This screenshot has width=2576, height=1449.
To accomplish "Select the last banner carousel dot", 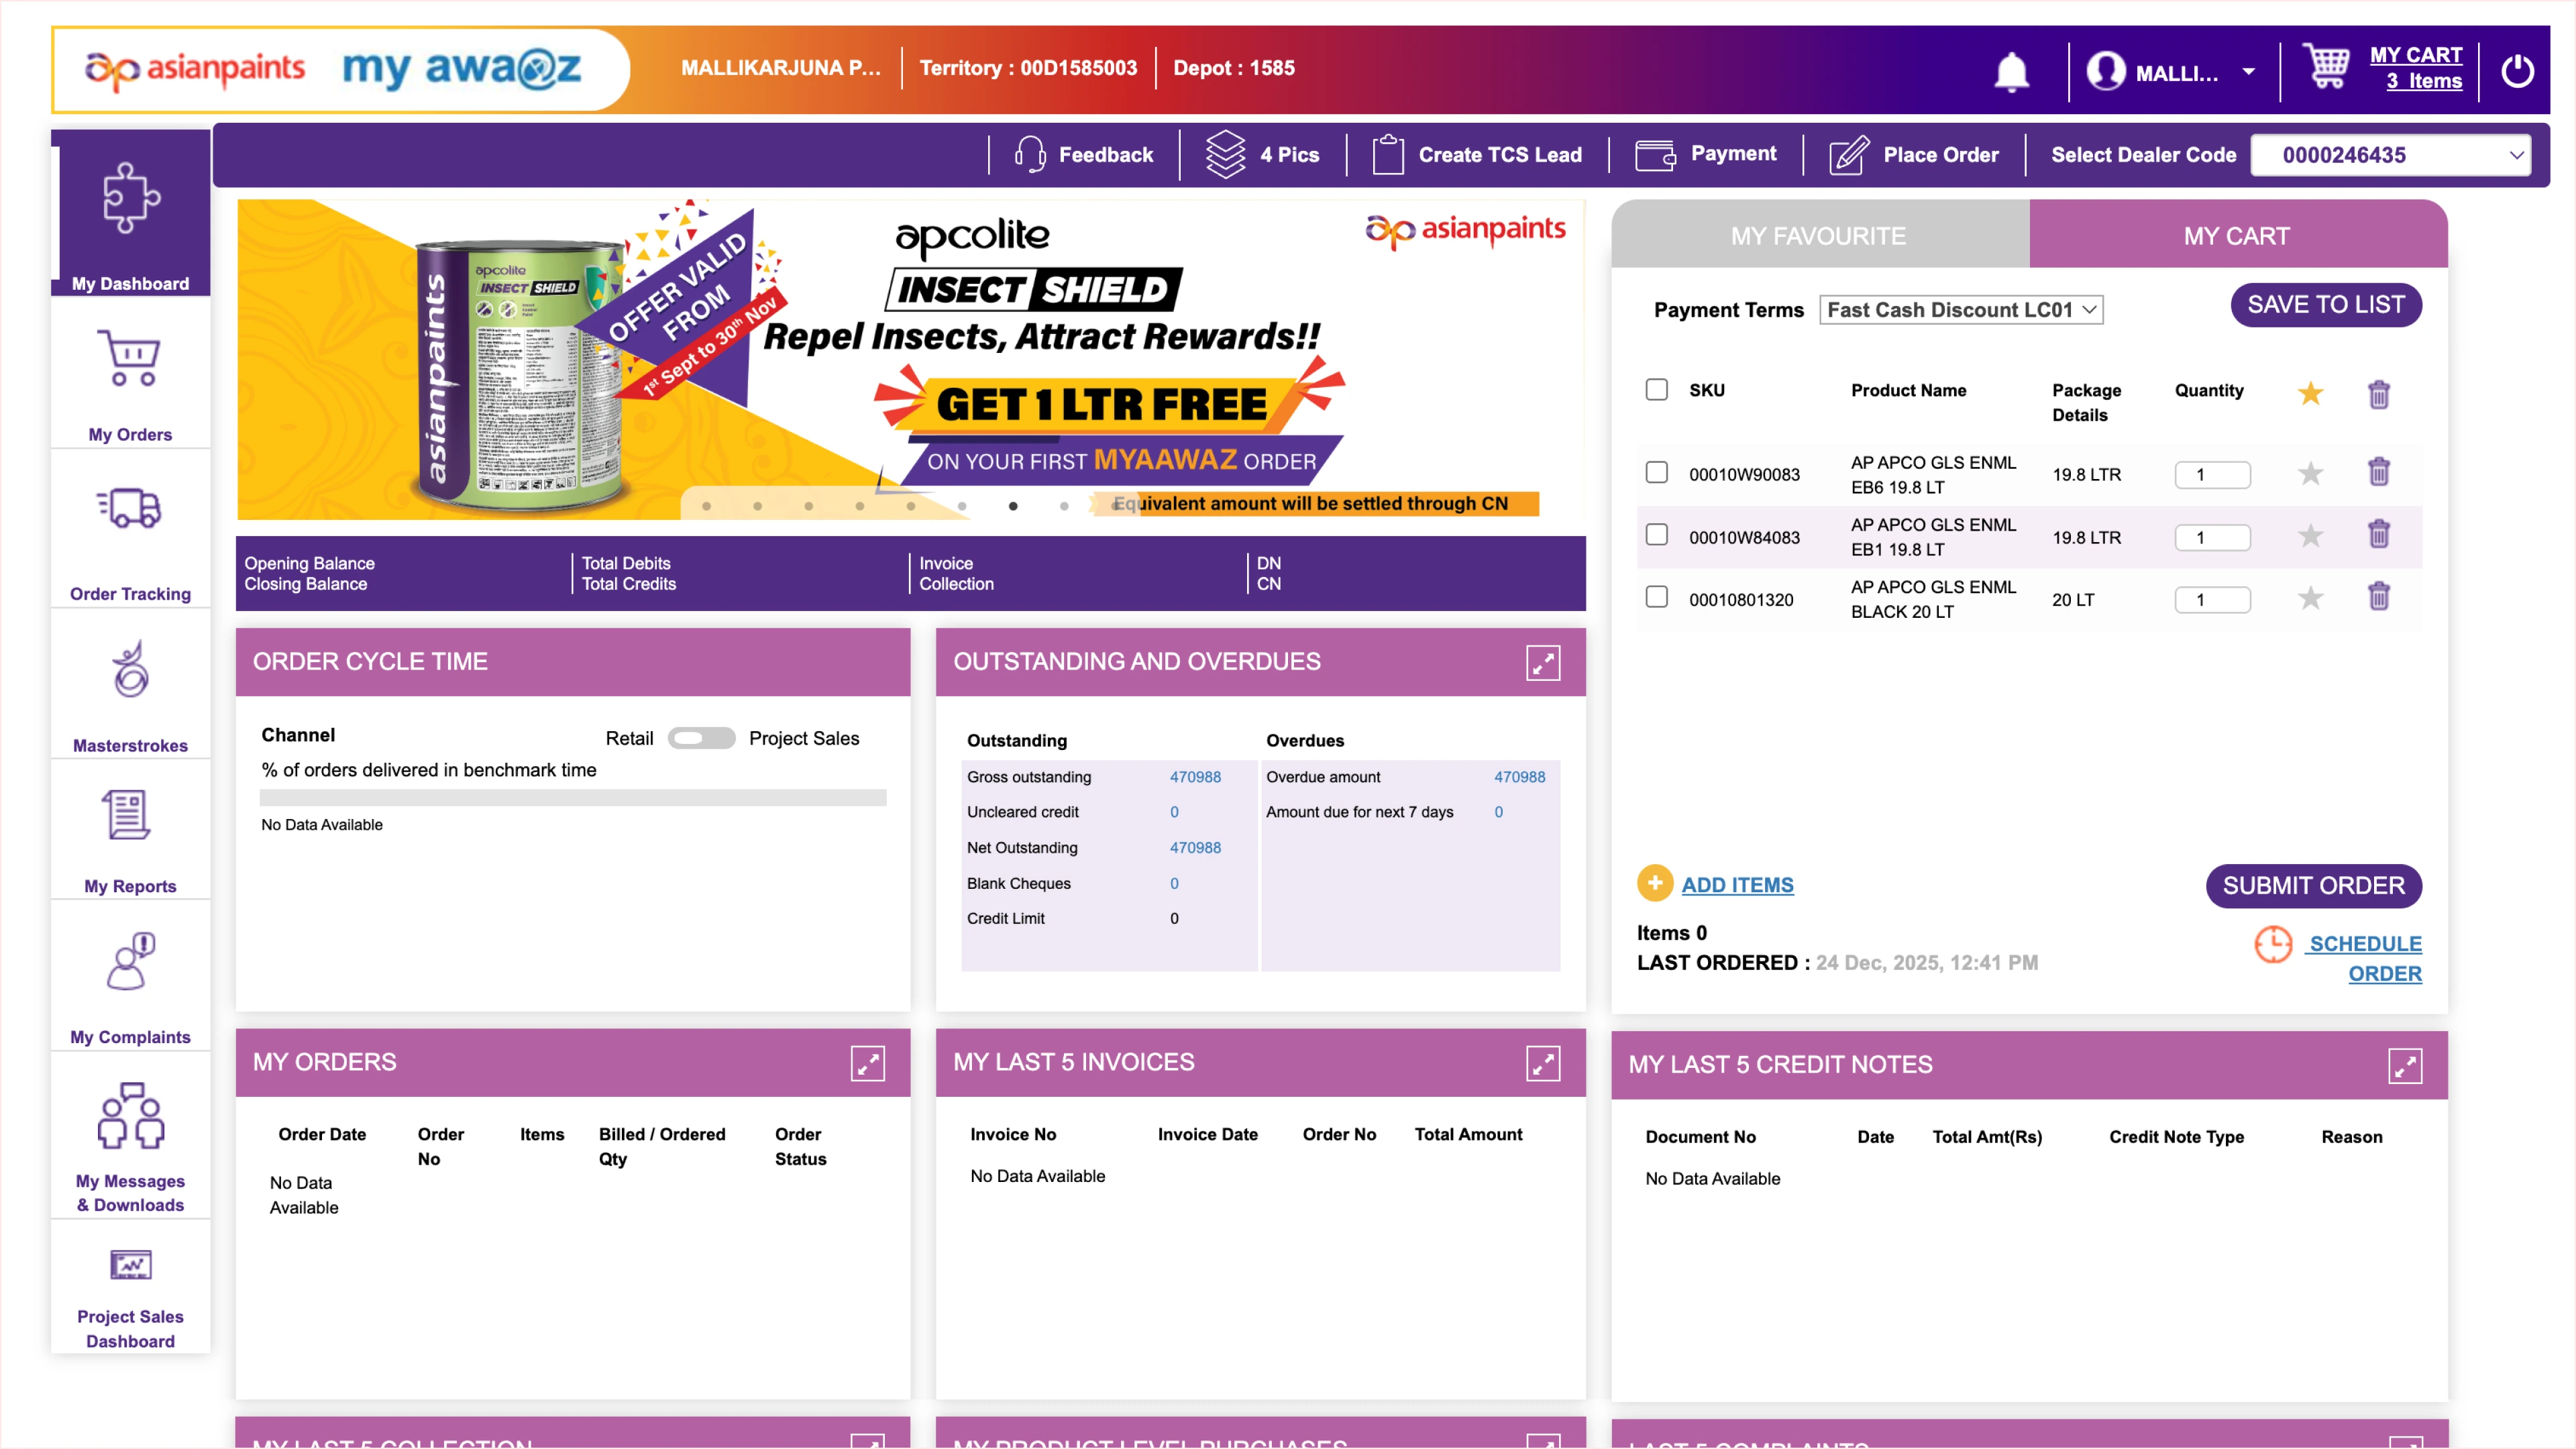I will pyautogui.click(x=1115, y=506).
